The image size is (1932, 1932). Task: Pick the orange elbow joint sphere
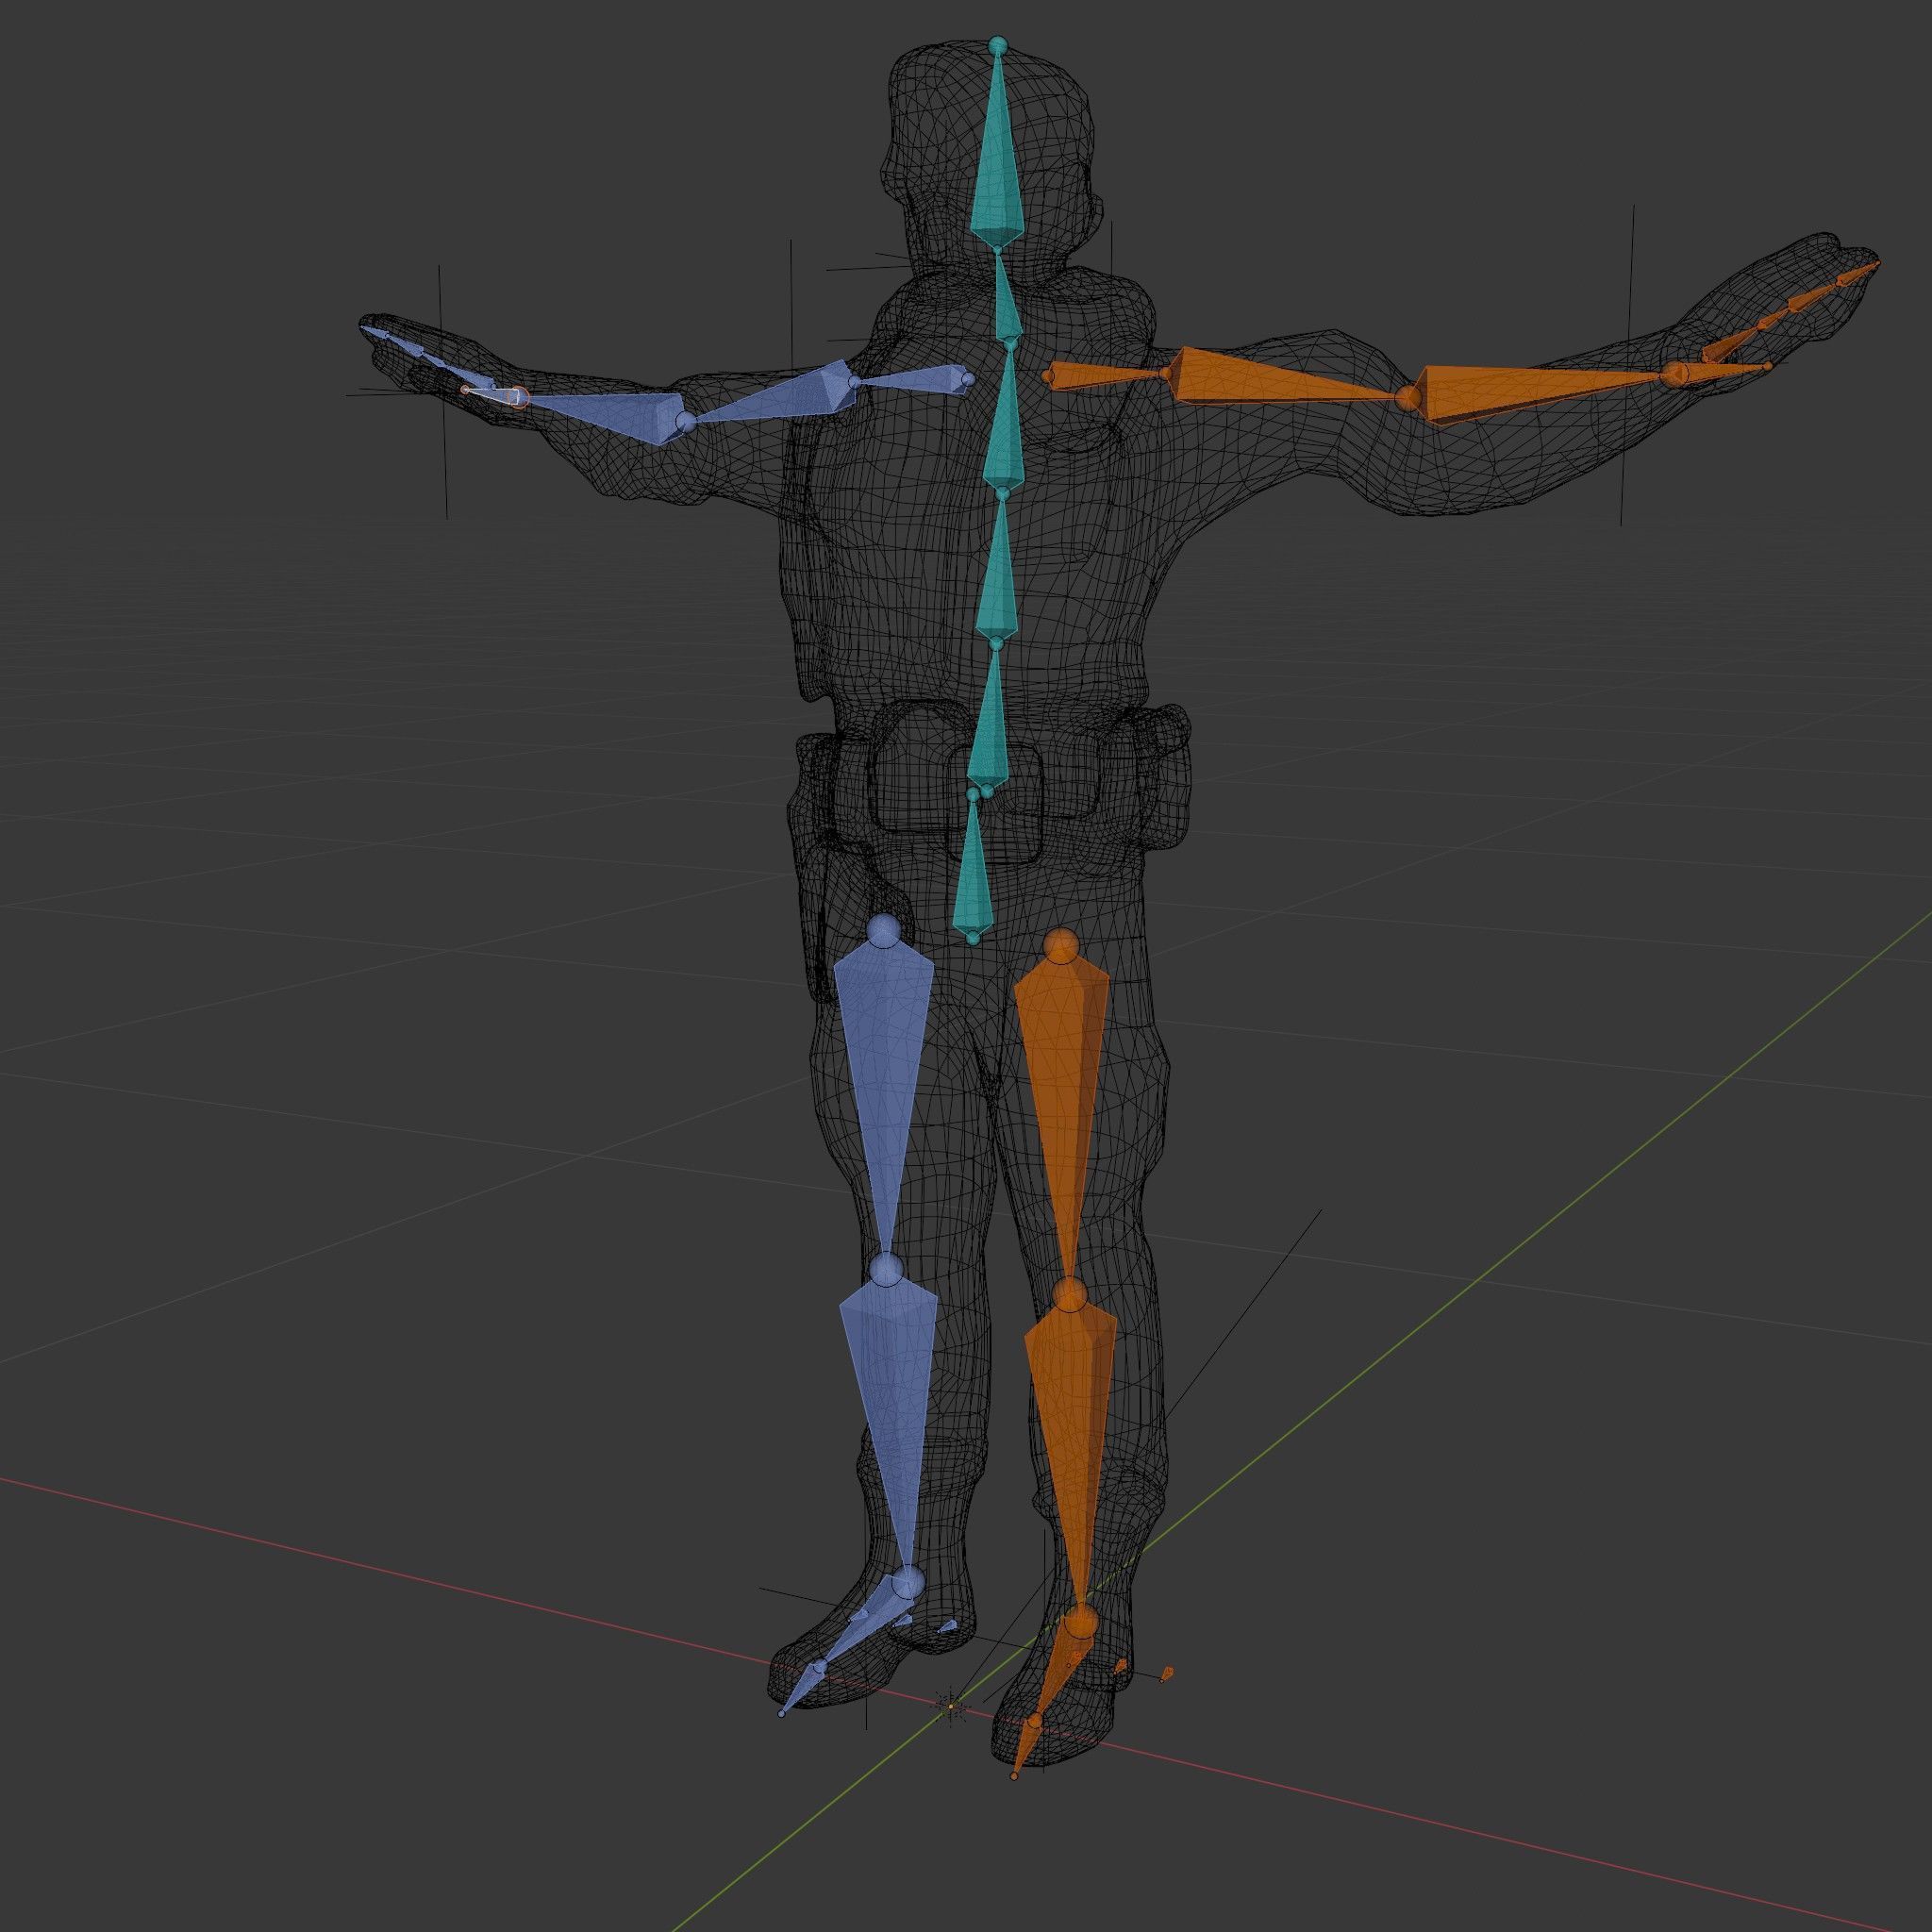pos(1408,397)
